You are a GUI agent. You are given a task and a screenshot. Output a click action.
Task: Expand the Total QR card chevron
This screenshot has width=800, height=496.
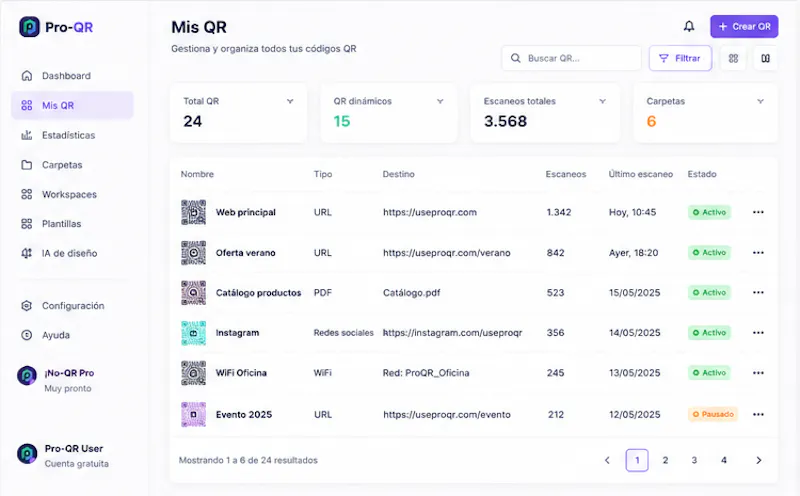click(290, 101)
